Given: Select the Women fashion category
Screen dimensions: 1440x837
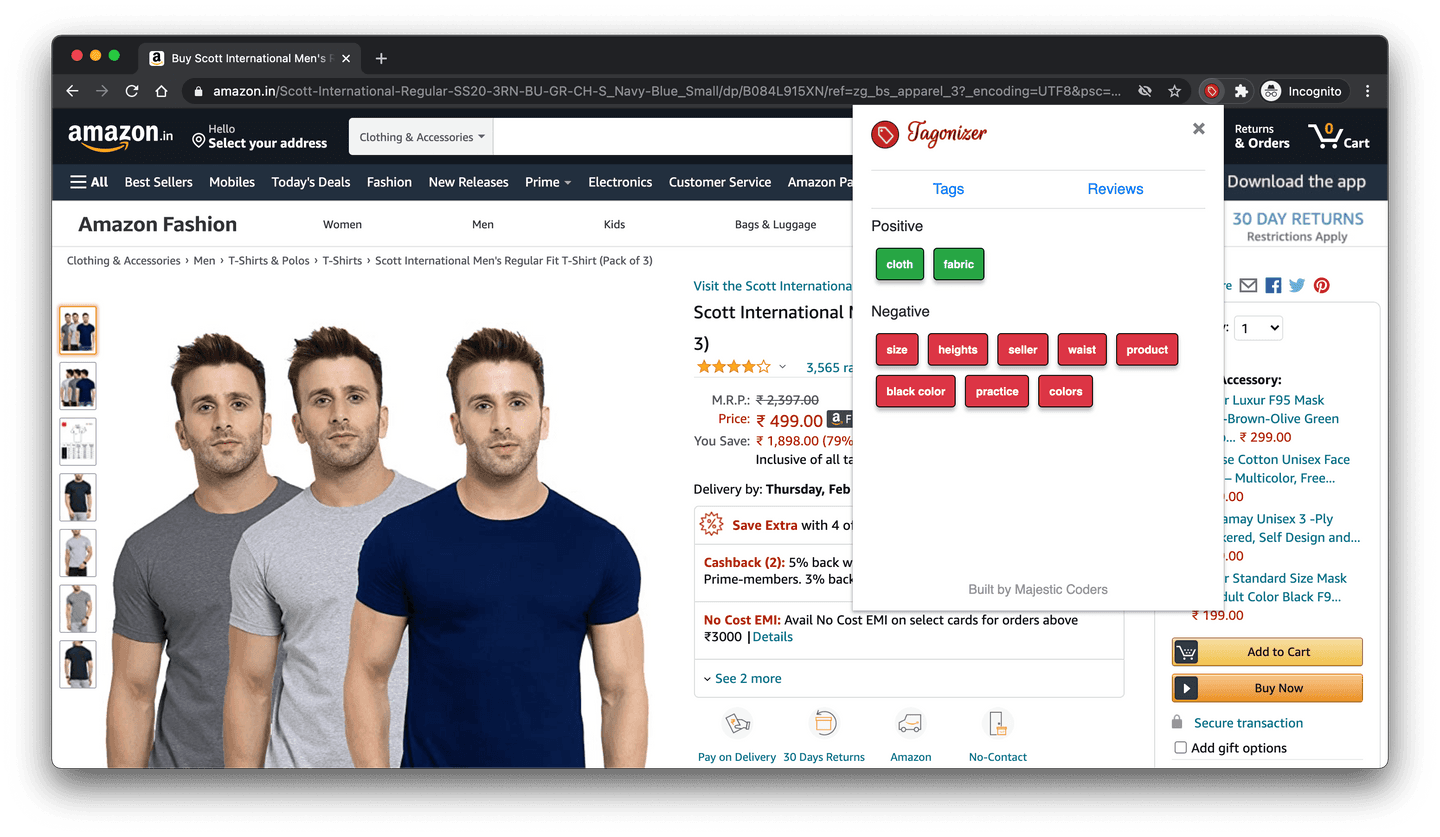Looking at the screenshot, I should click(342, 224).
